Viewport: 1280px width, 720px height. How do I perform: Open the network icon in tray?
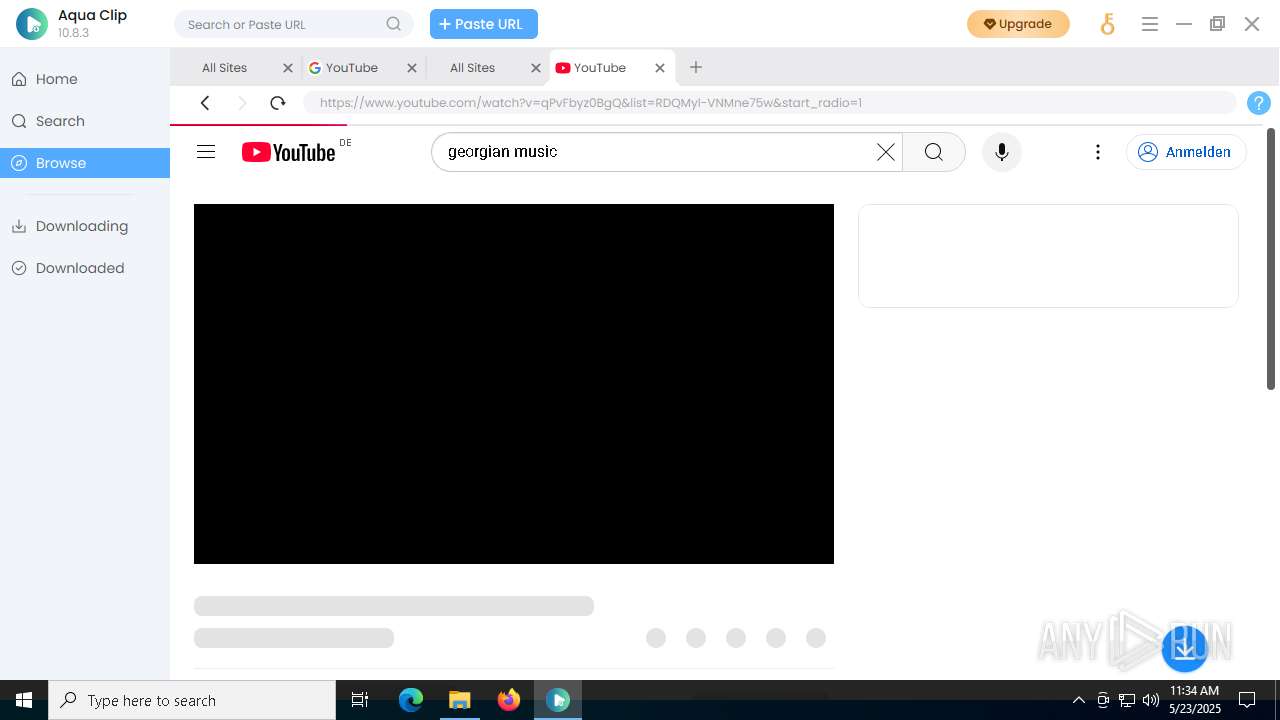[1127, 700]
